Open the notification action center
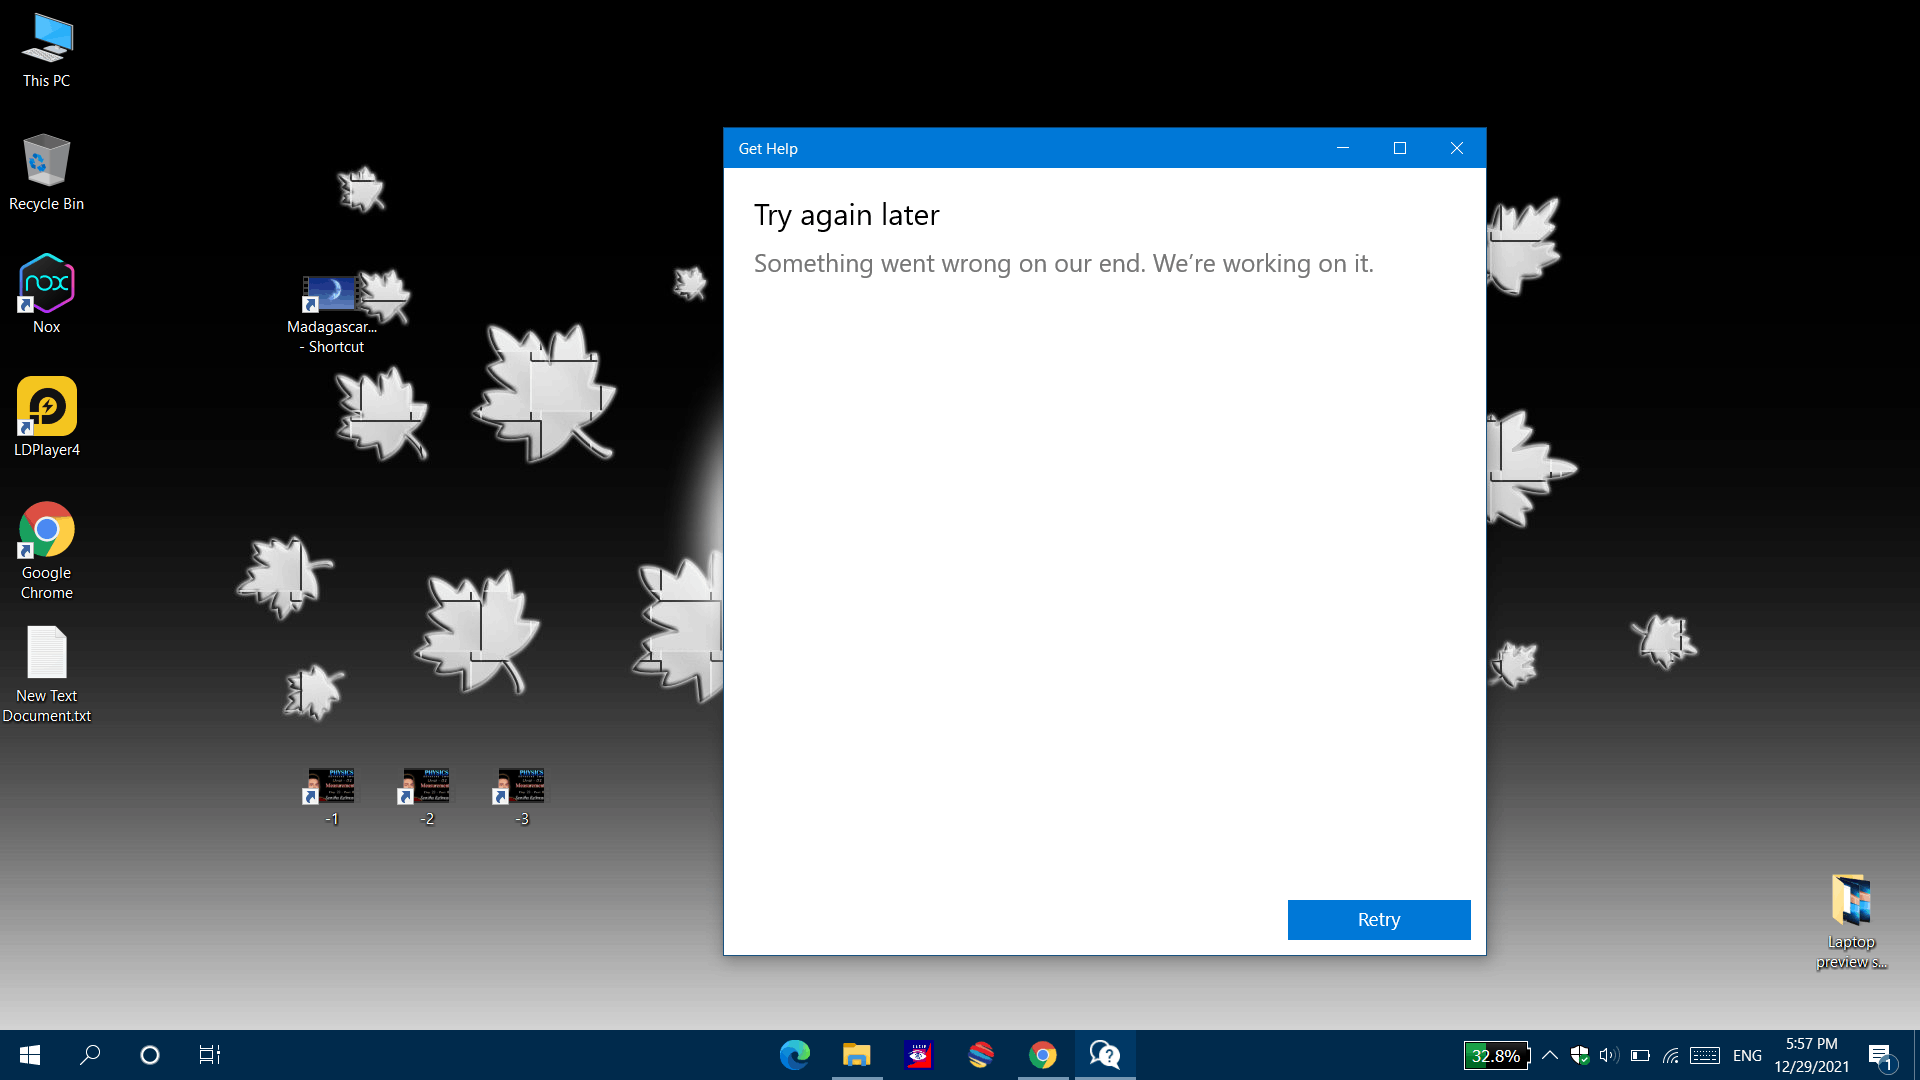This screenshot has width=1920, height=1080. tap(1880, 1055)
